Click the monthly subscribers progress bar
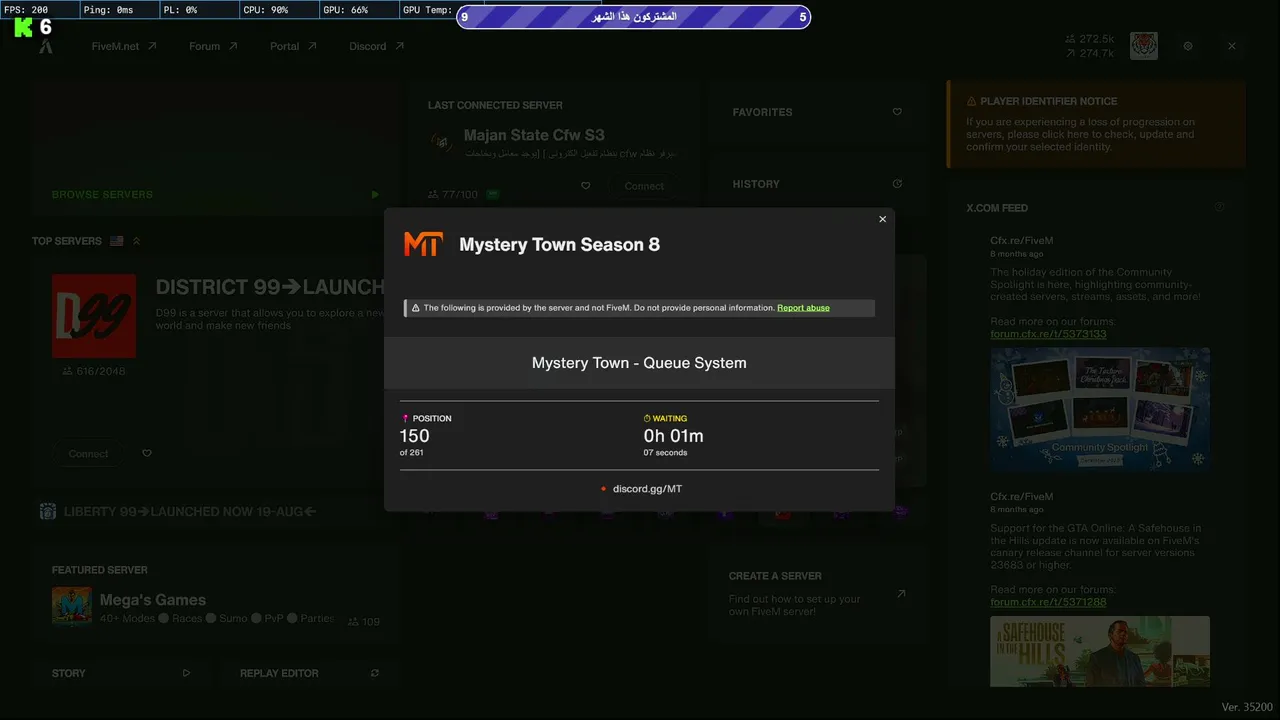Viewport: 1280px width, 720px height. coord(634,17)
